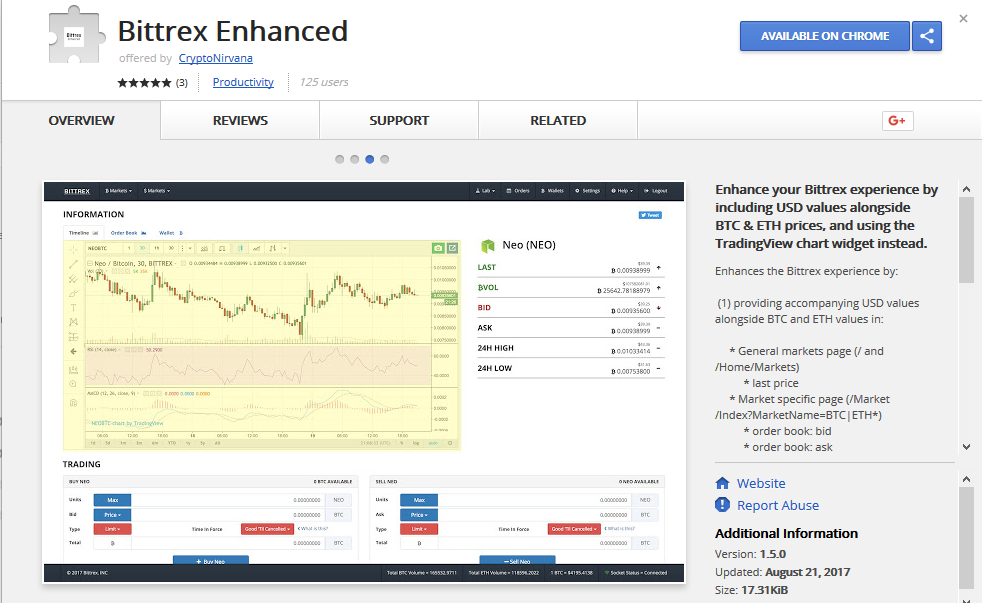Screen dimensions: 982x603
Task: Switch to the OVERVIEW tab
Action: pos(81,120)
